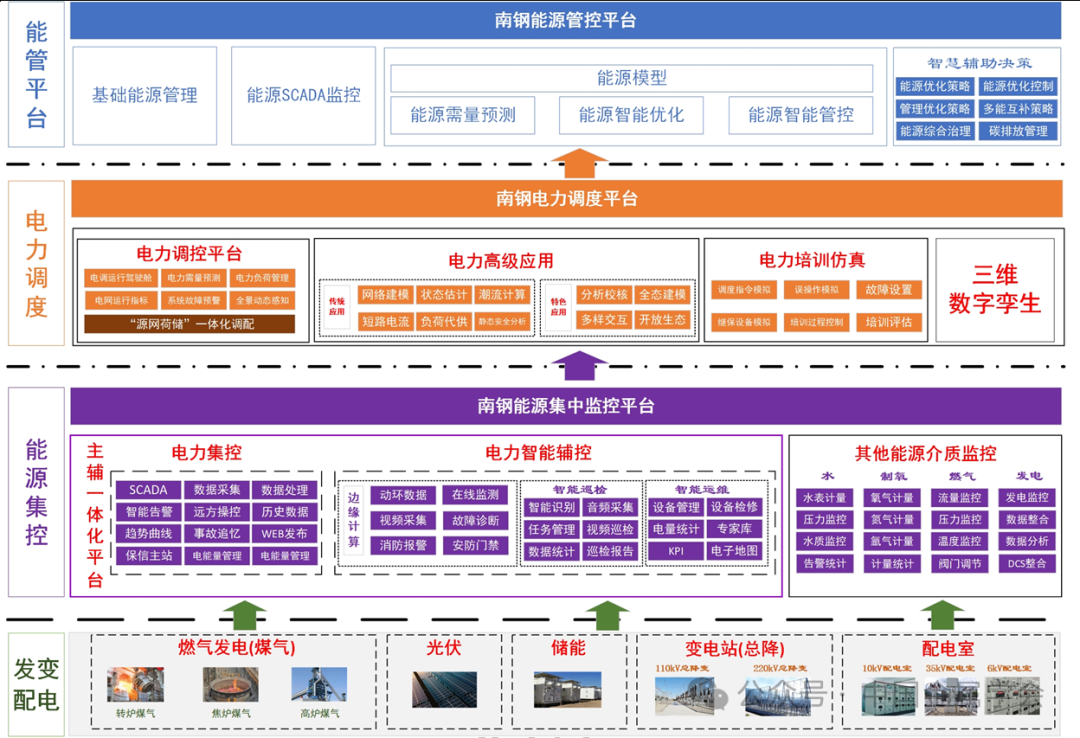Click the 数据采集 purple tile
The width and height of the screenshot is (1080, 738).
(x=217, y=490)
